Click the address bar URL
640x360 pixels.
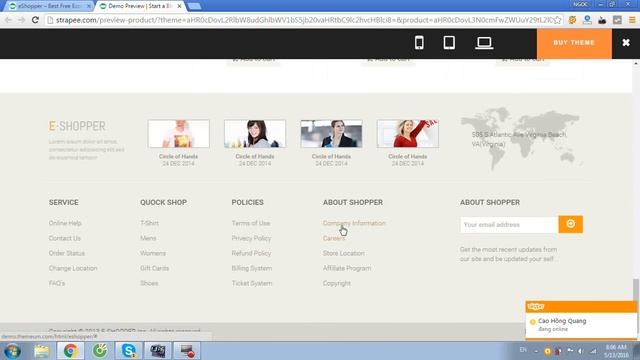[304, 20]
